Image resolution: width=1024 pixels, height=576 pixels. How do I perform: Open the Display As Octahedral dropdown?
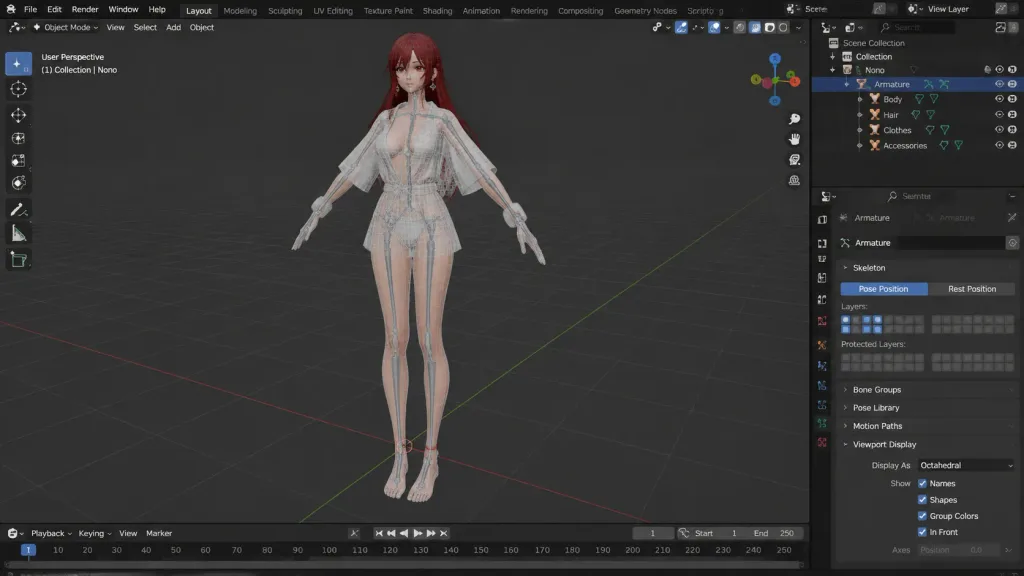tap(966, 466)
